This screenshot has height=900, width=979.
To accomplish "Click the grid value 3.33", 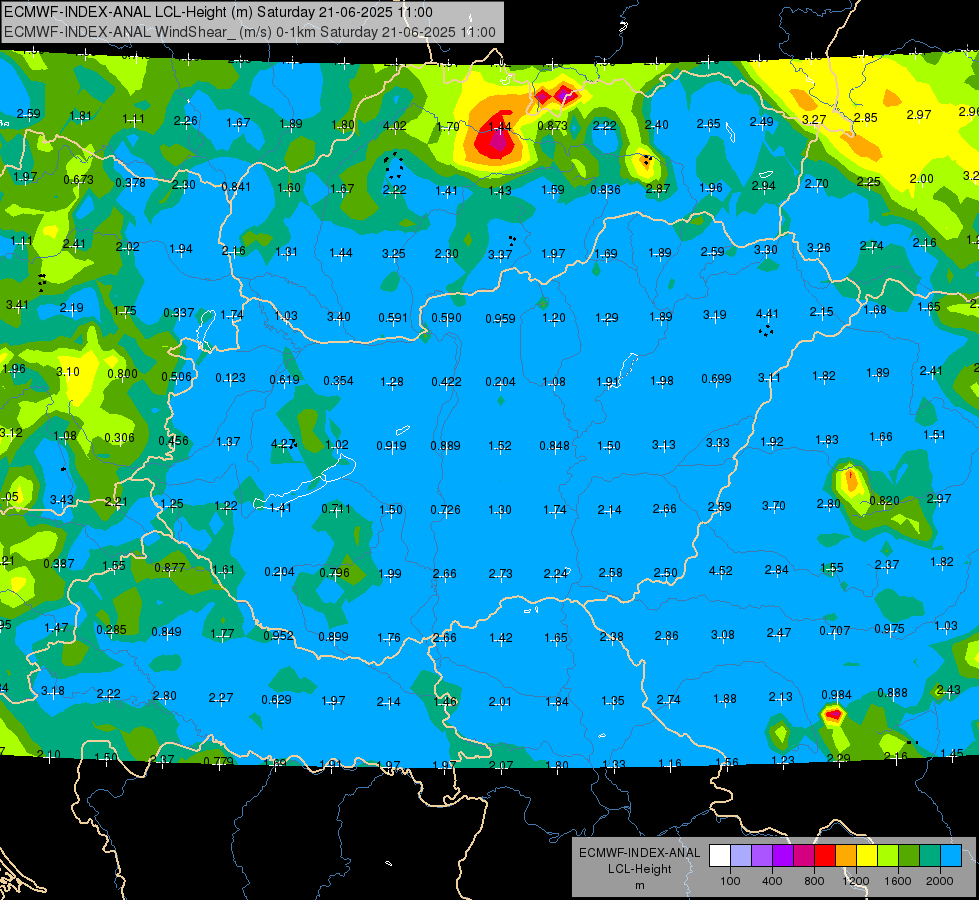I will pyautogui.click(x=718, y=443).
